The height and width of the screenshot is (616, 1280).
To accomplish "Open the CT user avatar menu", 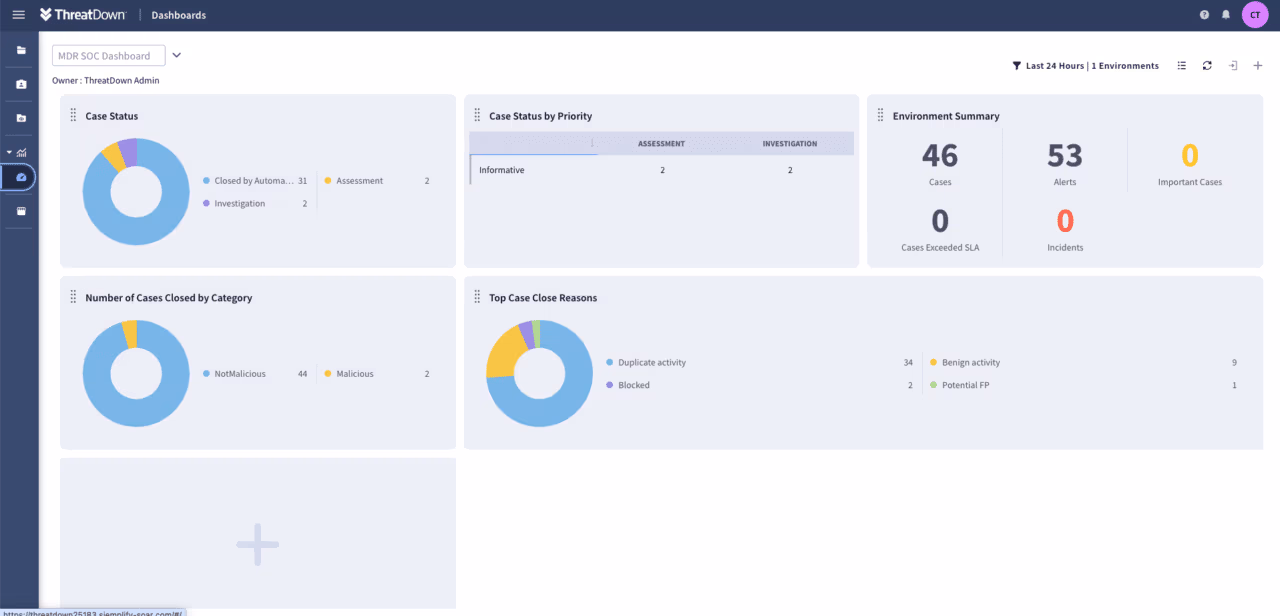I will [1255, 14].
